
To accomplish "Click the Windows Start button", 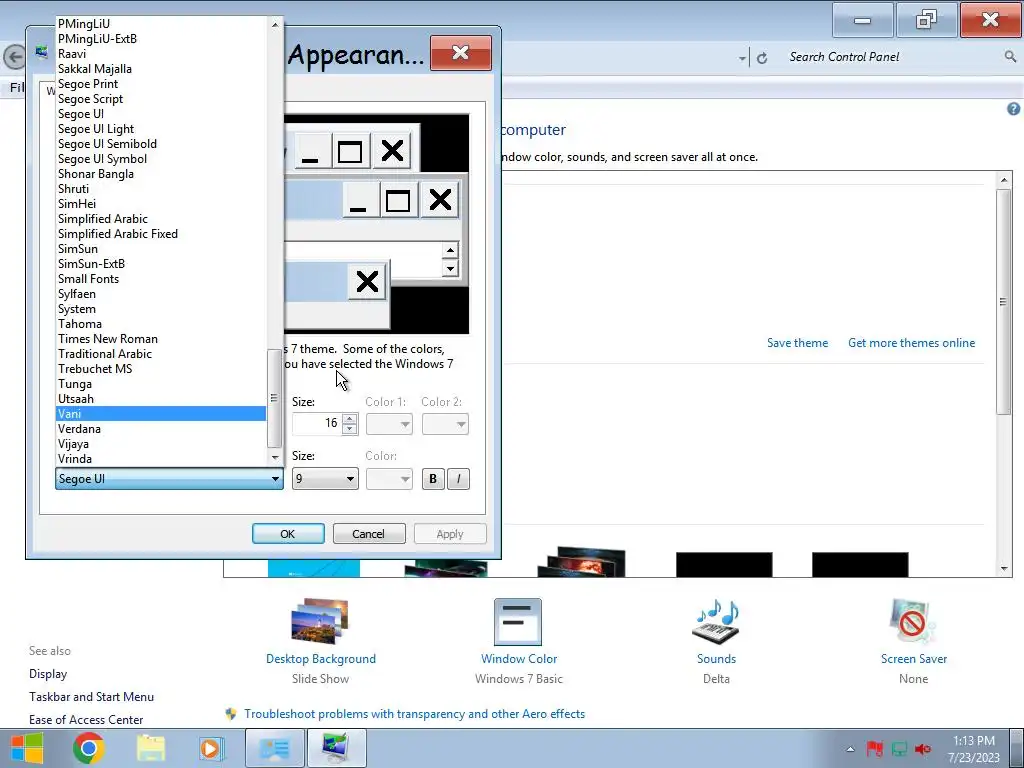I will (x=27, y=748).
